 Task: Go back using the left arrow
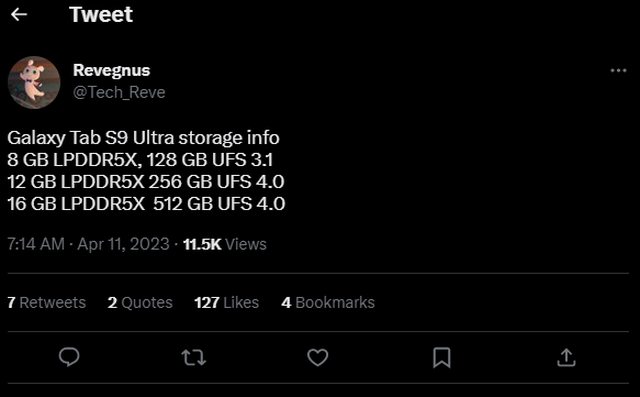pos(19,15)
